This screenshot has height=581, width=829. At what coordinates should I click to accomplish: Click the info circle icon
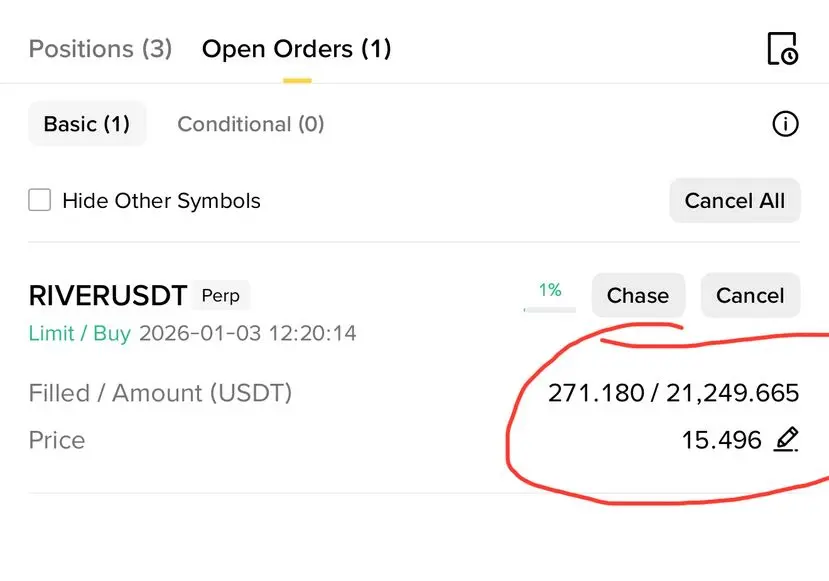click(x=786, y=124)
